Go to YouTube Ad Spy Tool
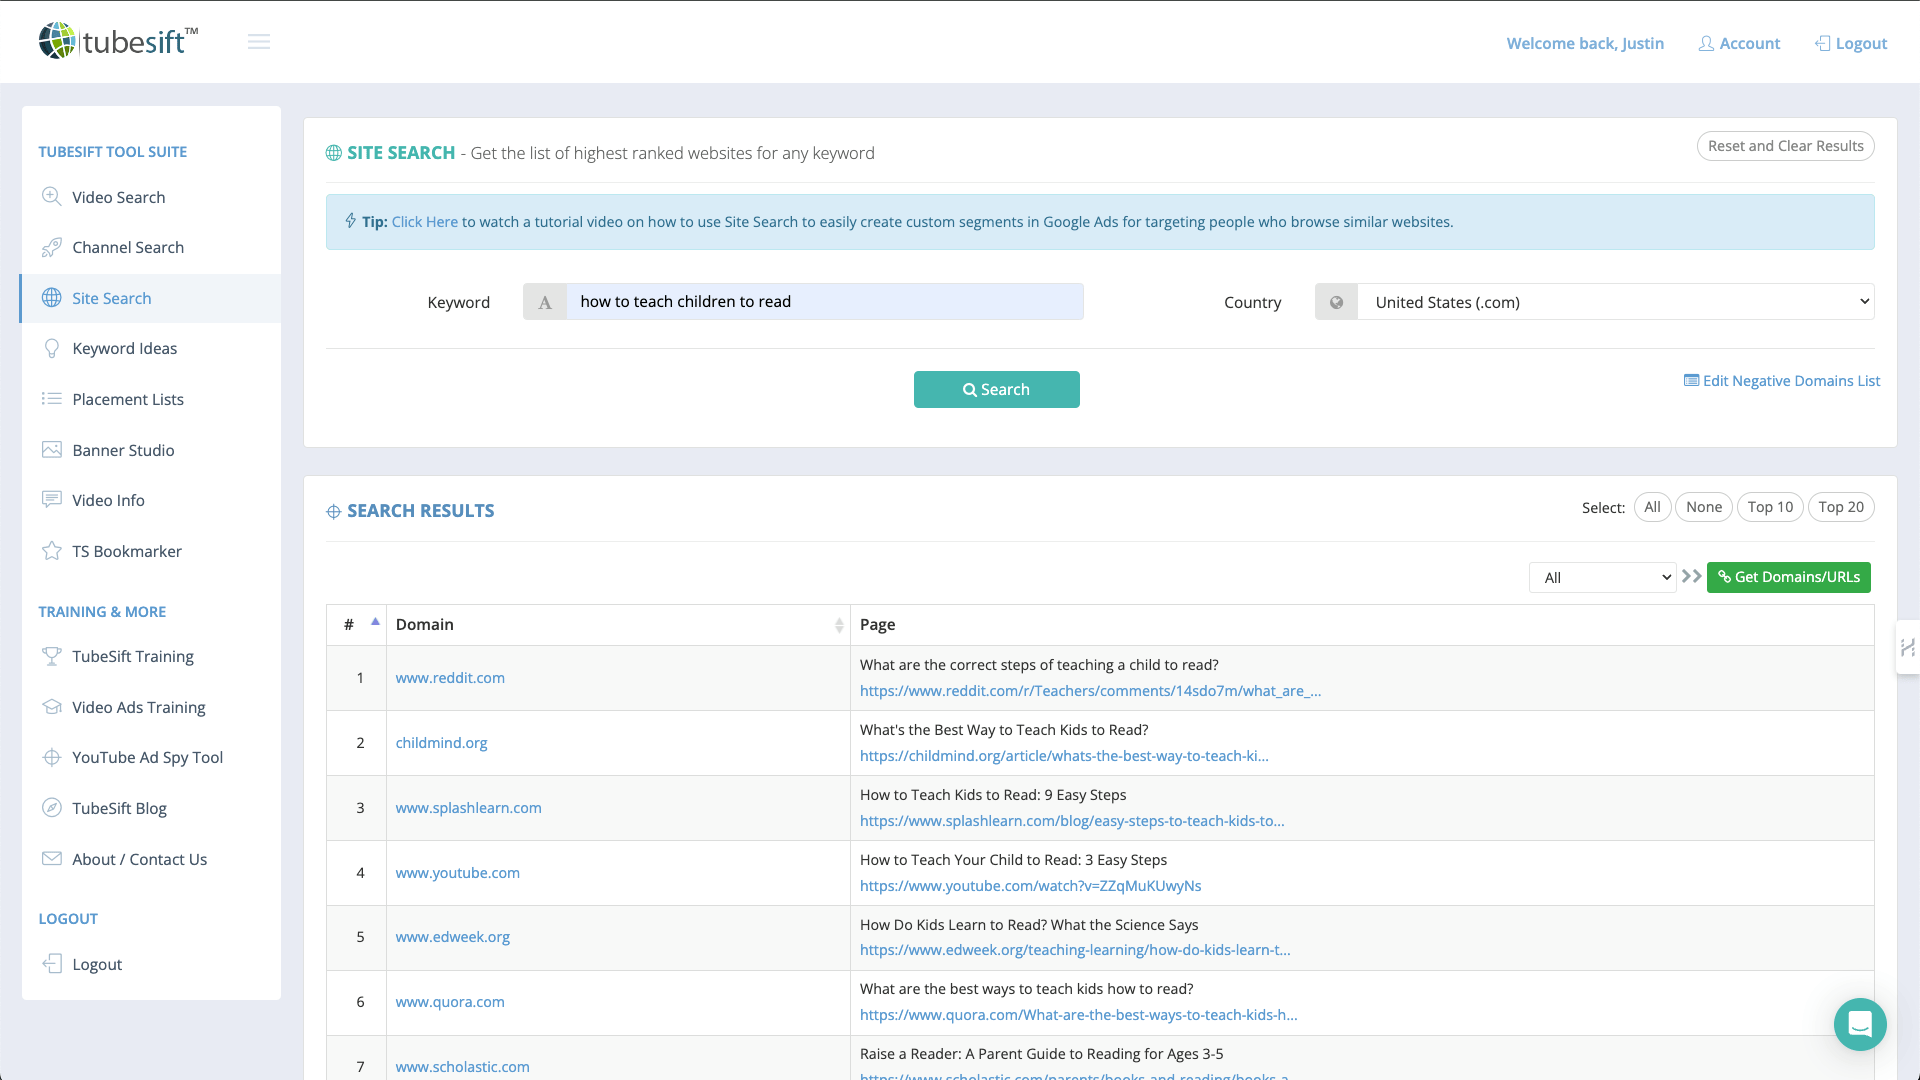The image size is (1920, 1080). click(x=147, y=757)
